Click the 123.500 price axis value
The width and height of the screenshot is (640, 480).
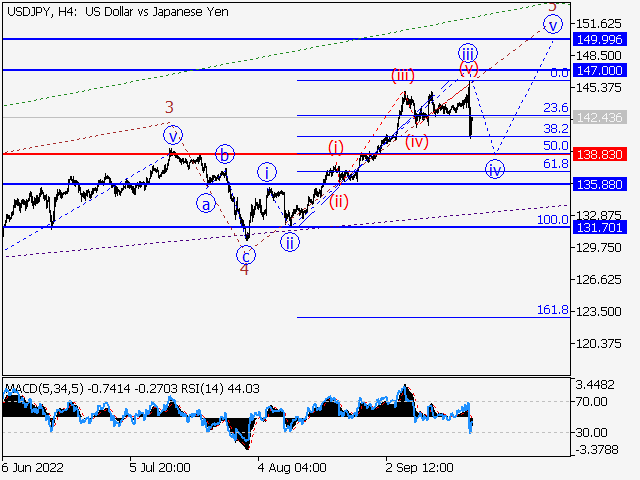[598, 311]
